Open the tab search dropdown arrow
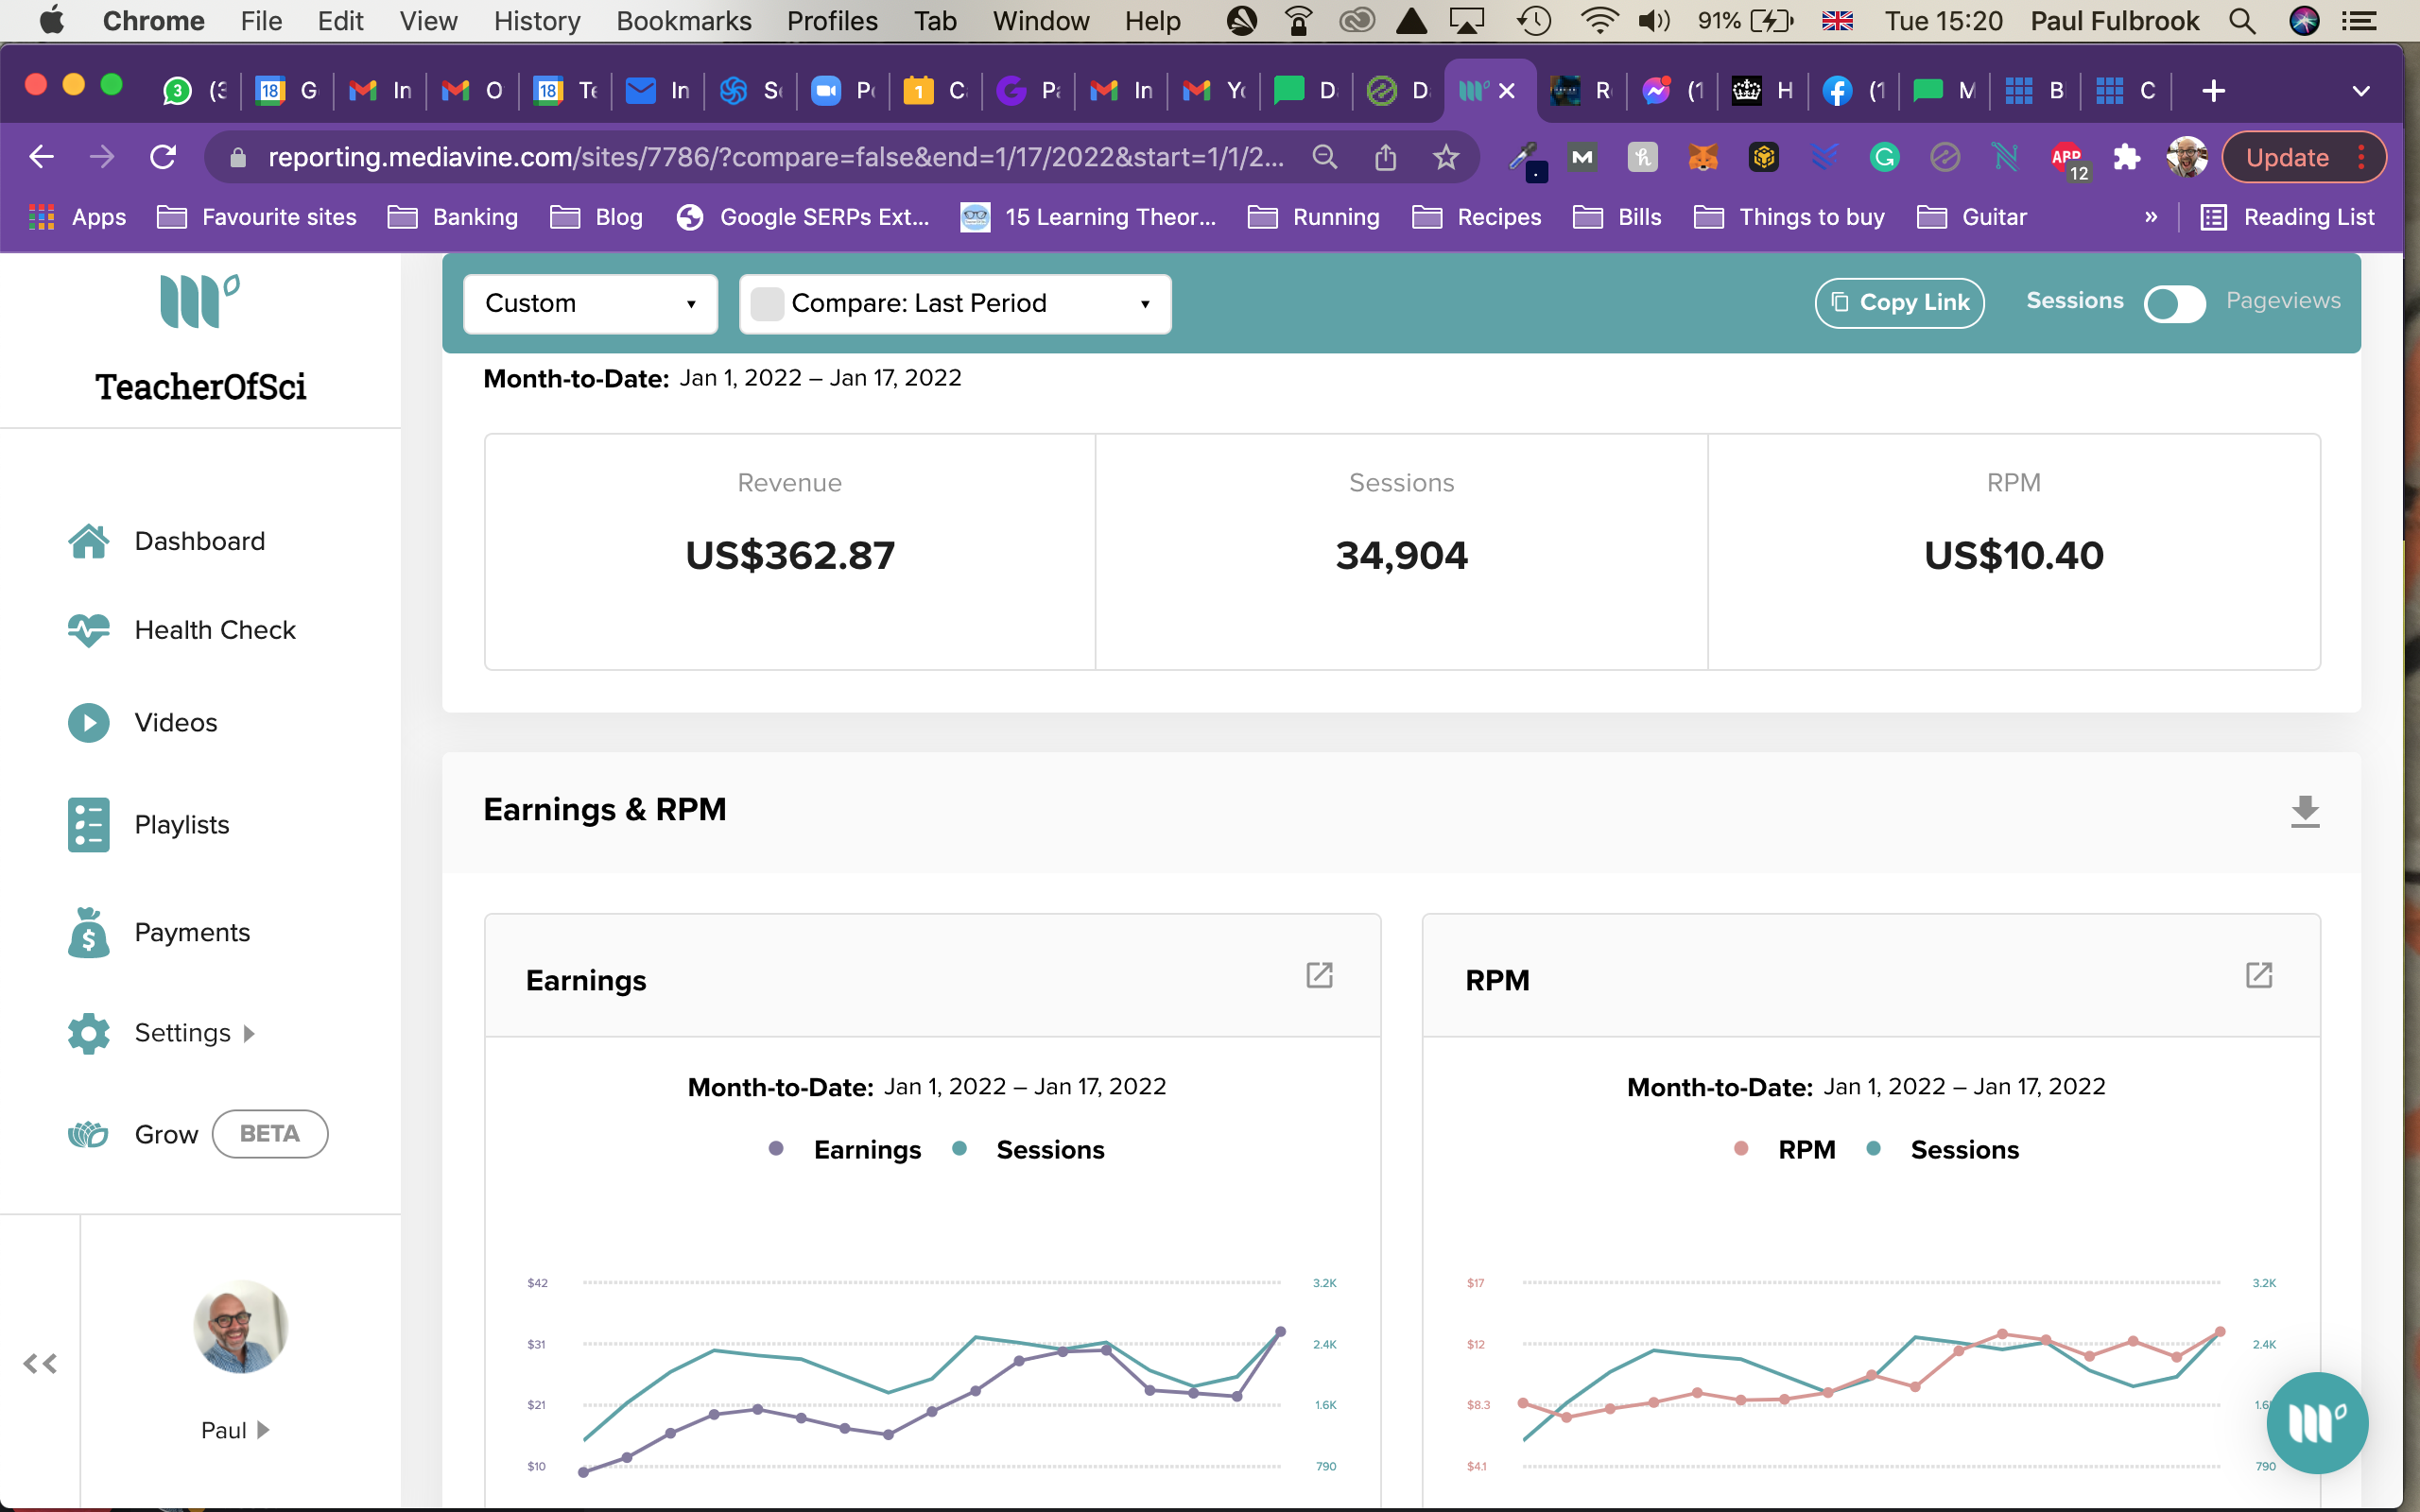Image resolution: width=2420 pixels, height=1512 pixels. (x=2361, y=91)
